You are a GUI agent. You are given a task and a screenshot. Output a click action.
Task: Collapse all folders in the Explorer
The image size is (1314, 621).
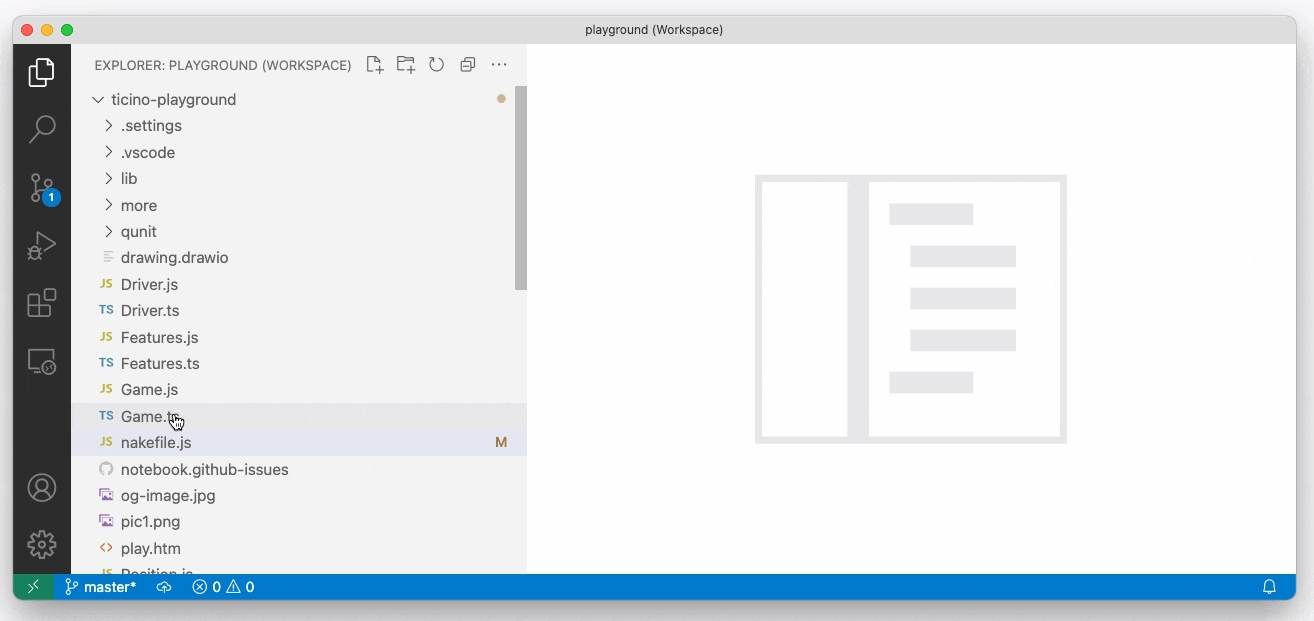click(468, 64)
